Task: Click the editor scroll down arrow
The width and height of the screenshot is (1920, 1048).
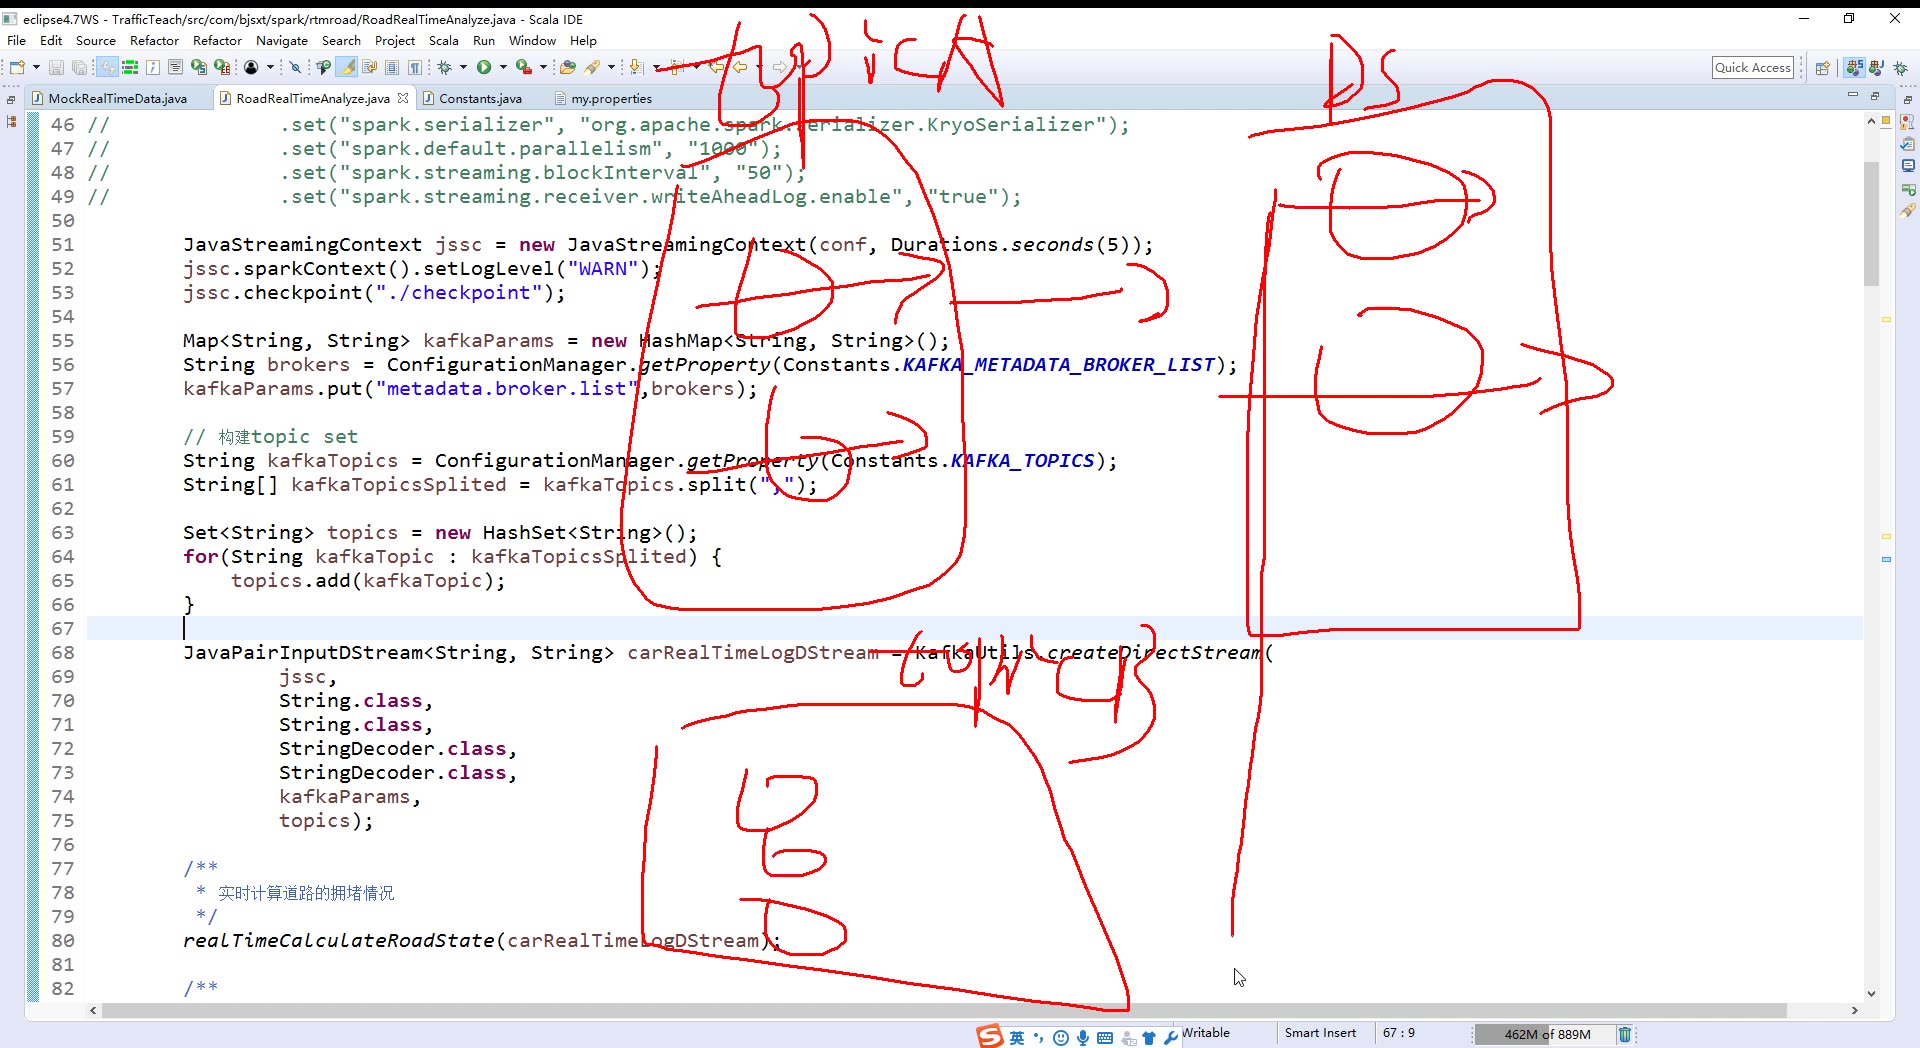Action: 1871,994
